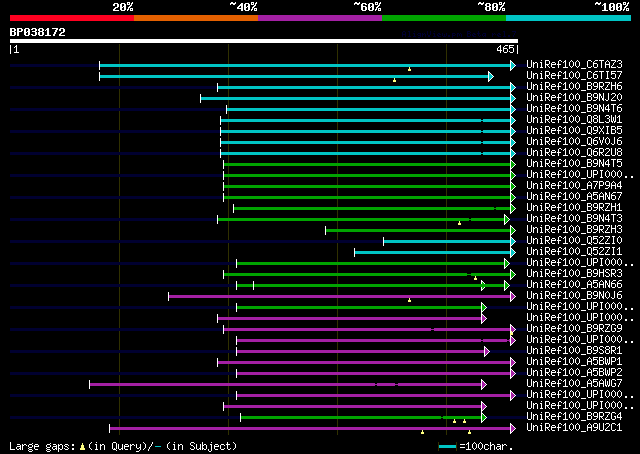The height and width of the screenshot is (454, 640).
Task: Click the ~60% legend percentage label
Action: (367, 7)
